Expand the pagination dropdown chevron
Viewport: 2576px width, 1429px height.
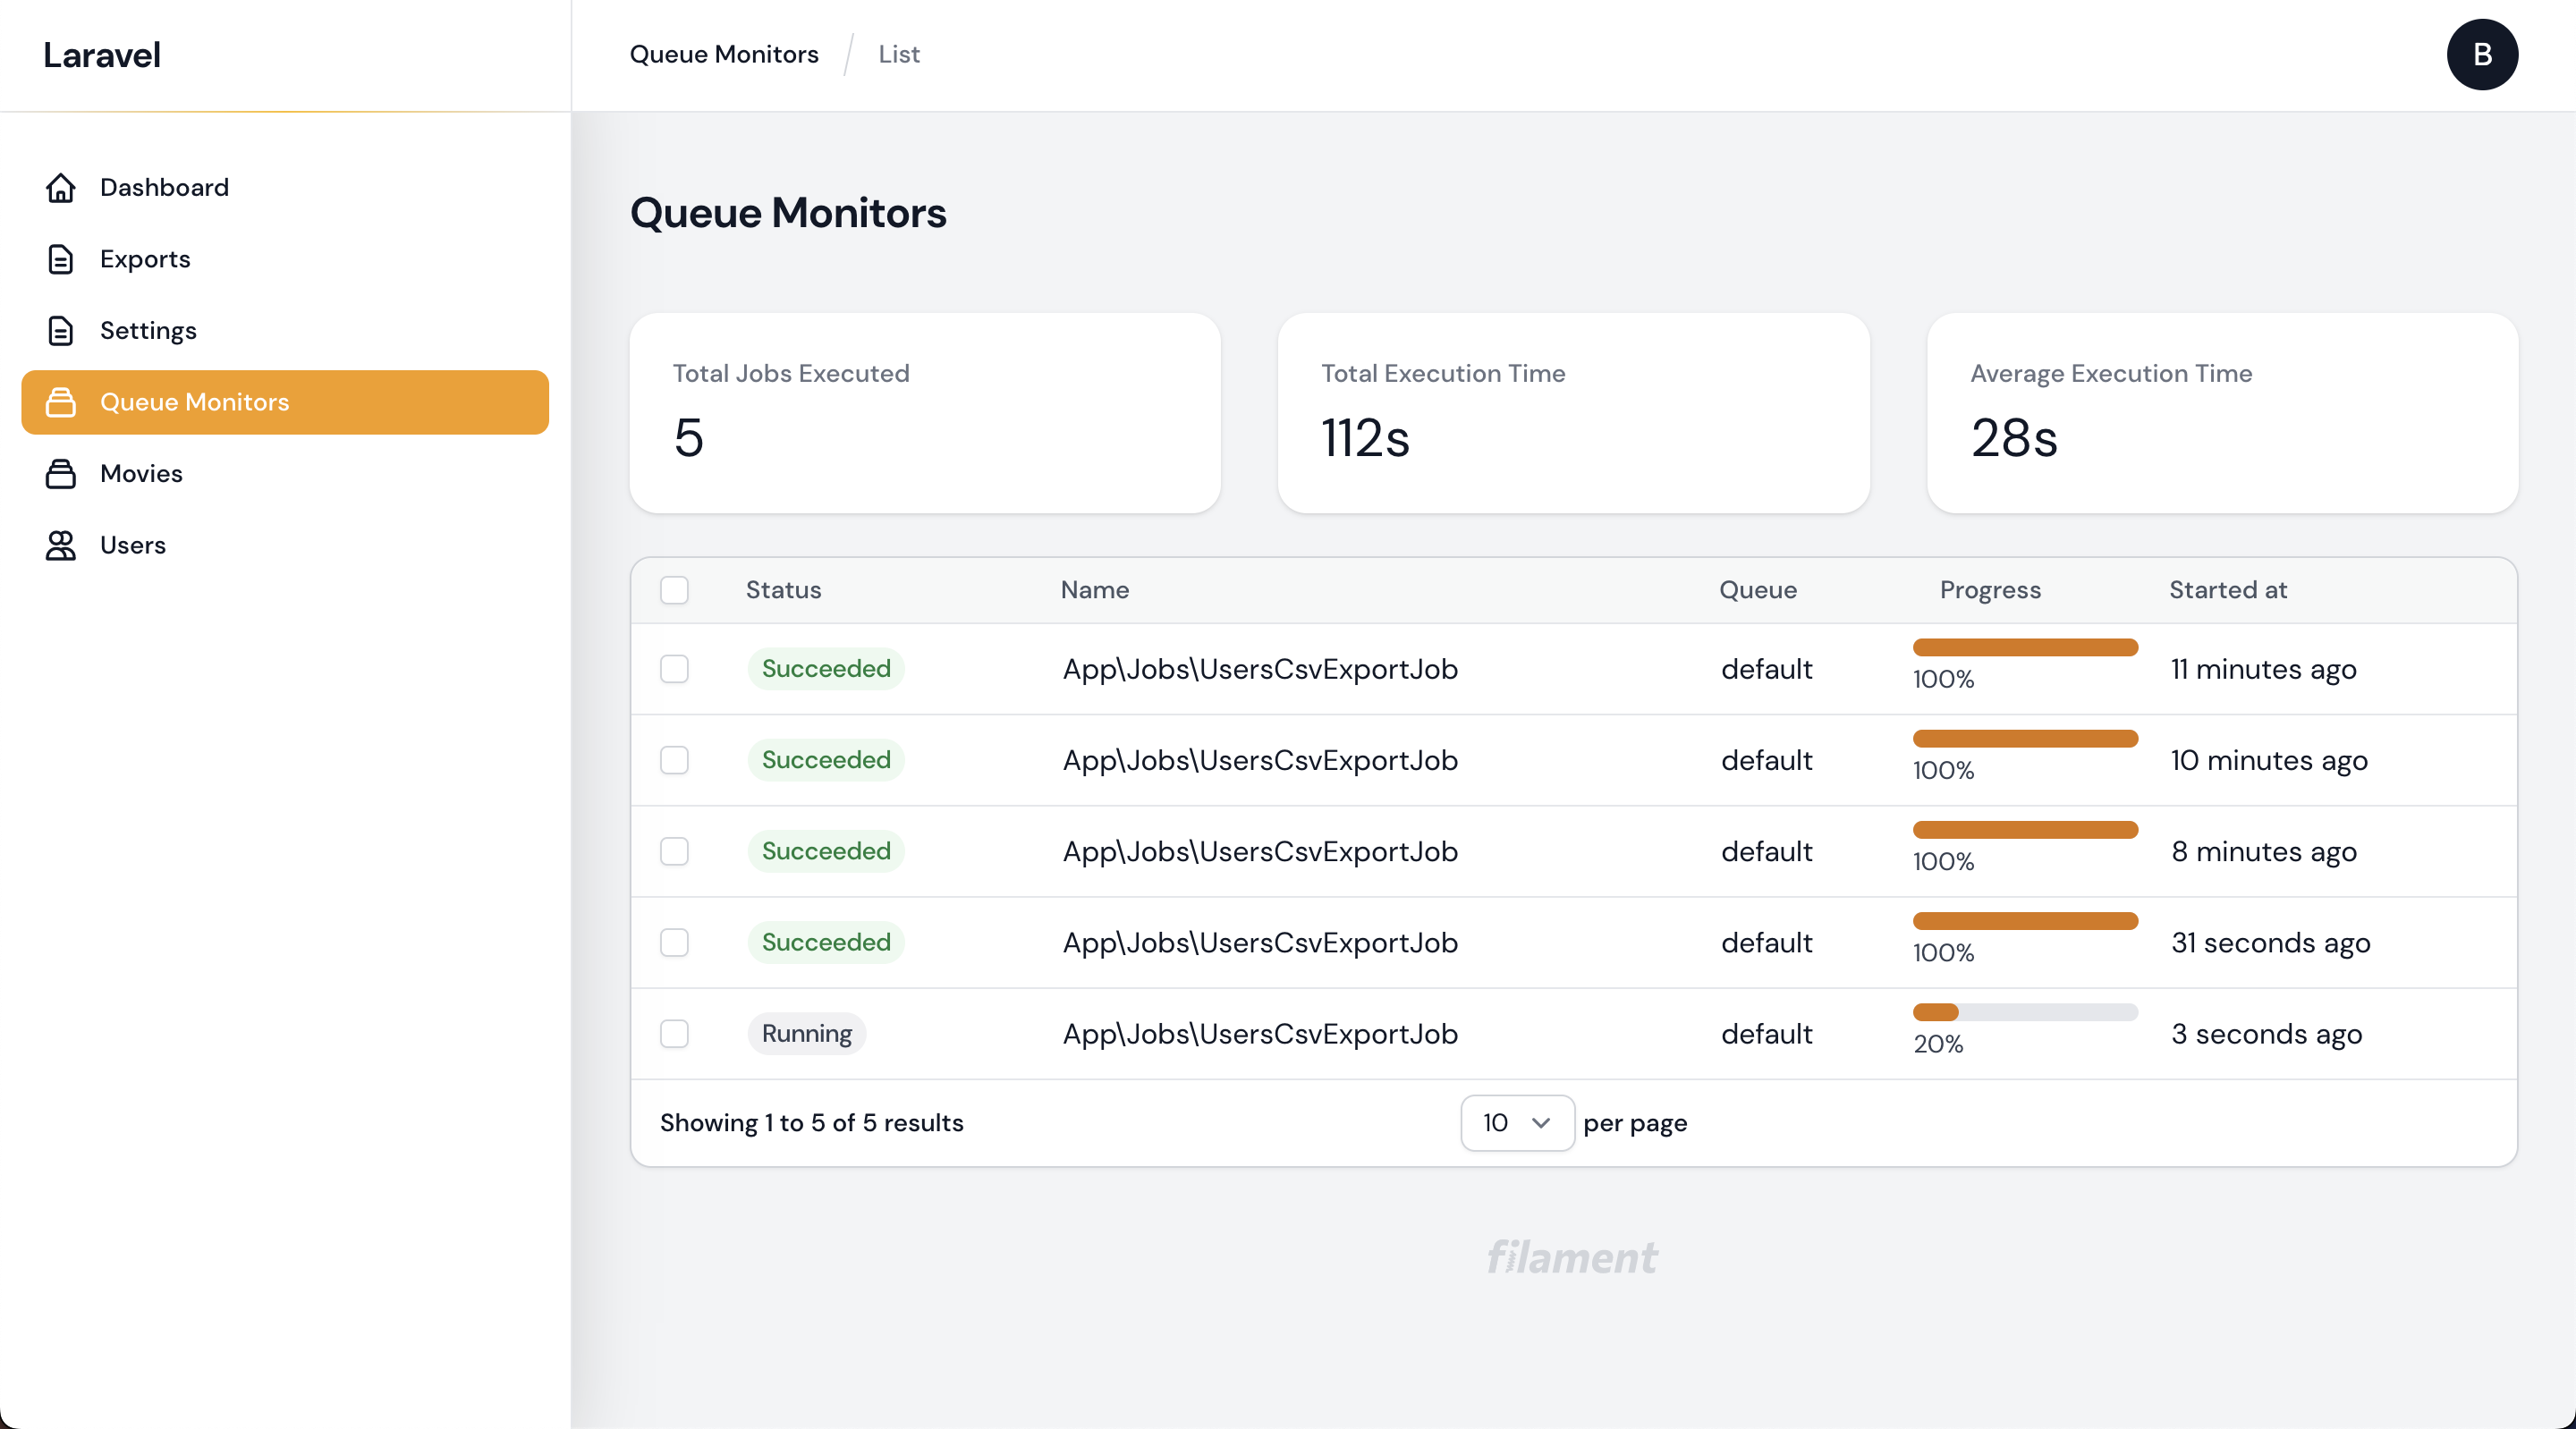pos(1540,1123)
